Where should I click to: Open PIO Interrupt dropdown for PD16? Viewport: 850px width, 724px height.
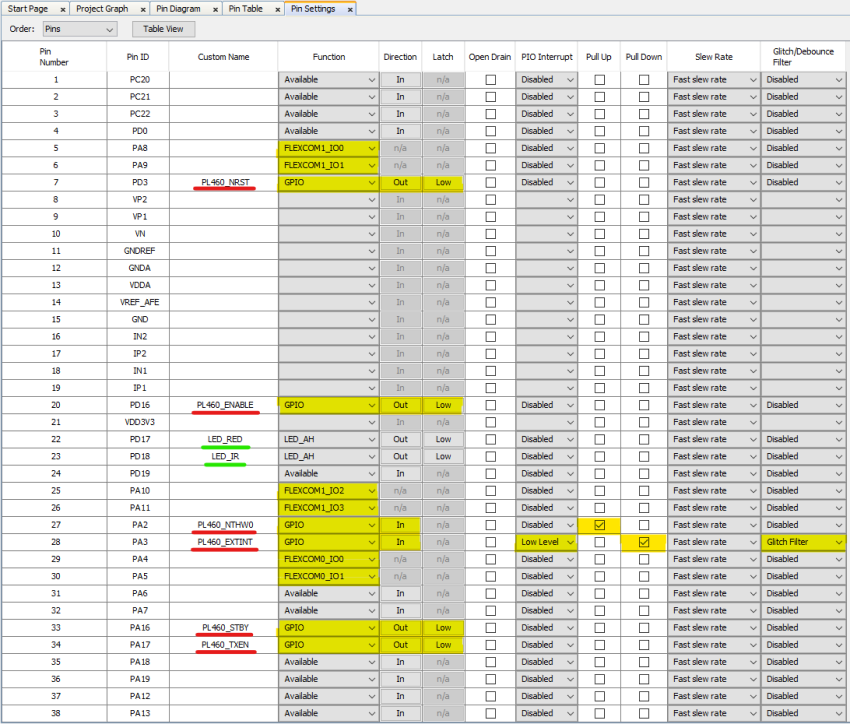pyautogui.click(x=546, y=405)
